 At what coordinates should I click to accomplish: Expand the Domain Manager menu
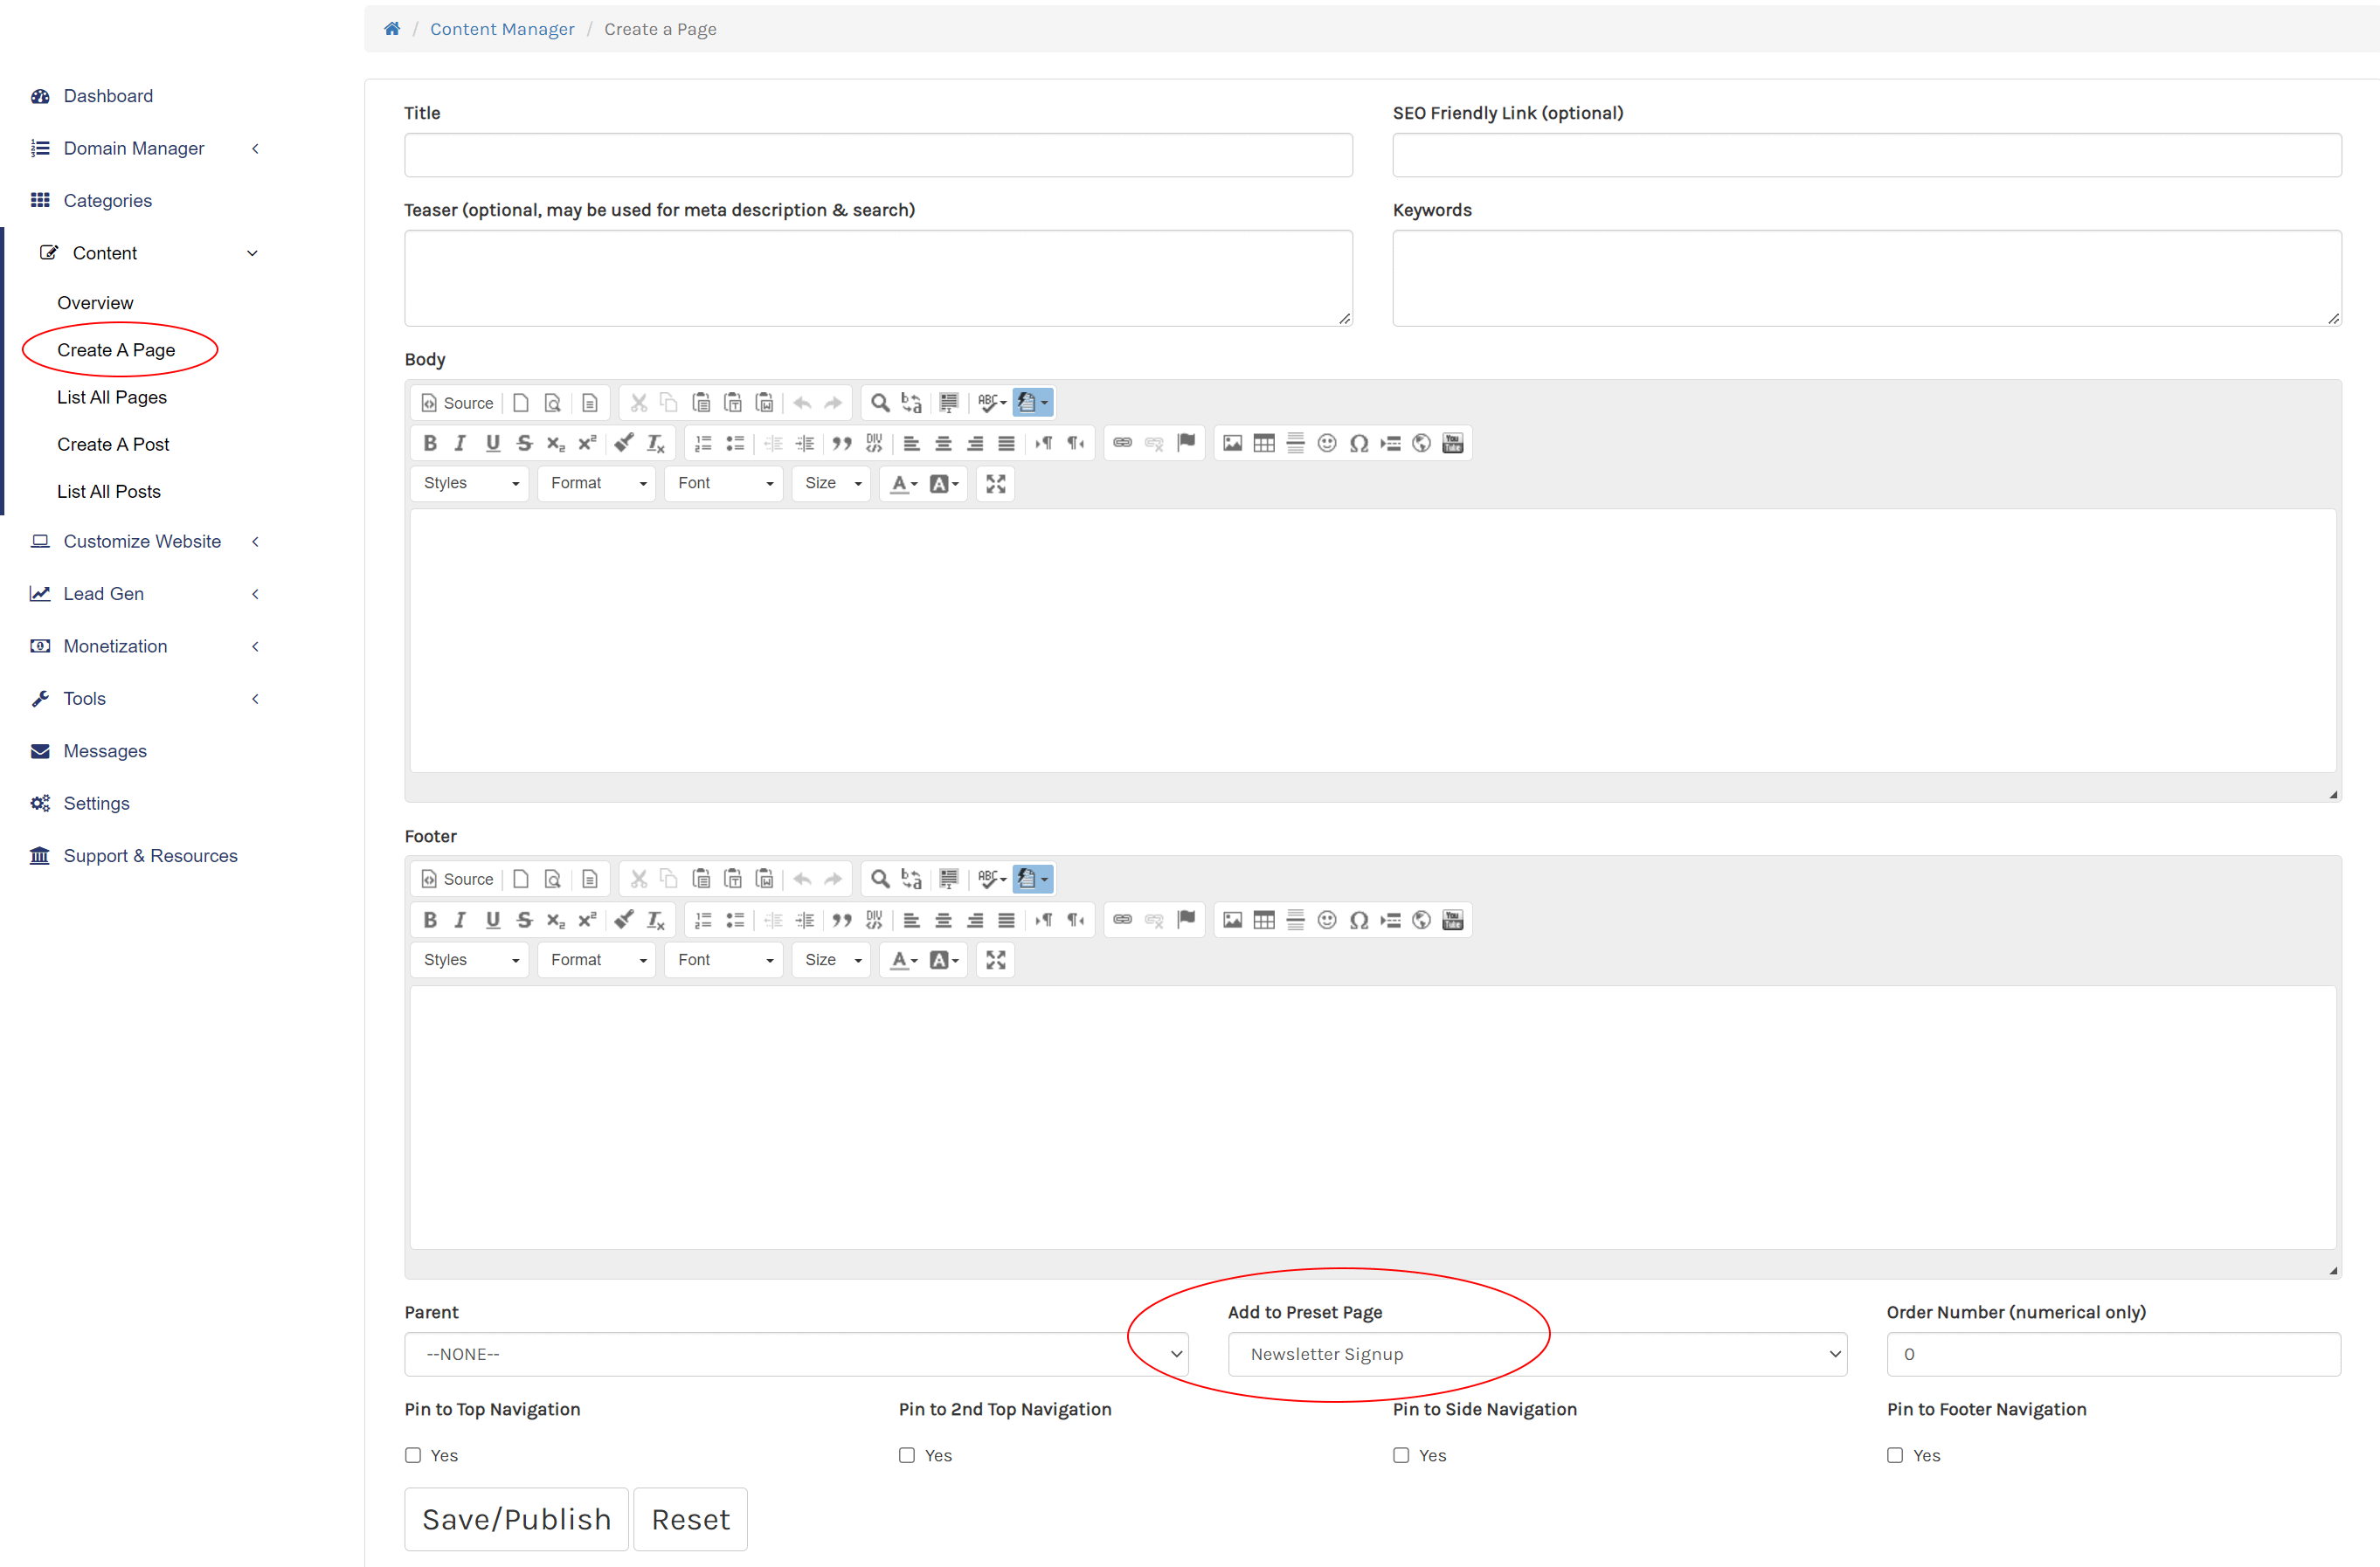(134, 148)
